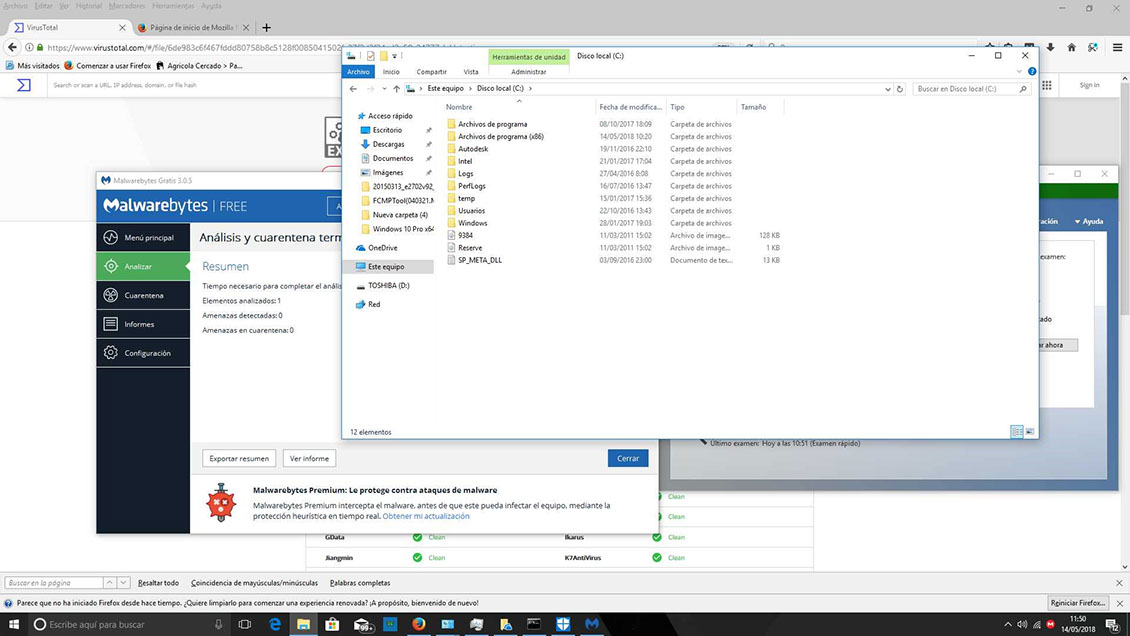Switch to details view in Explorer
The width and height of the screenshot is (1130, 636).
point(1017,432)
